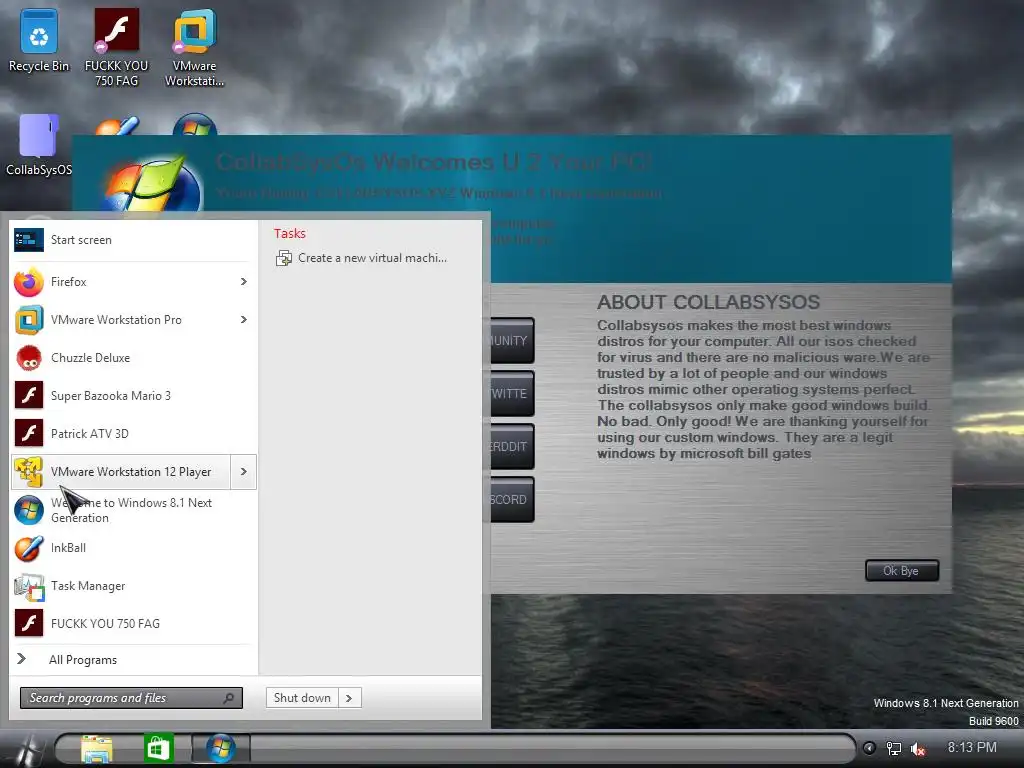The image size is (1024, 768).
Task: Select InkBall menu entry
Action: point(134,548)
